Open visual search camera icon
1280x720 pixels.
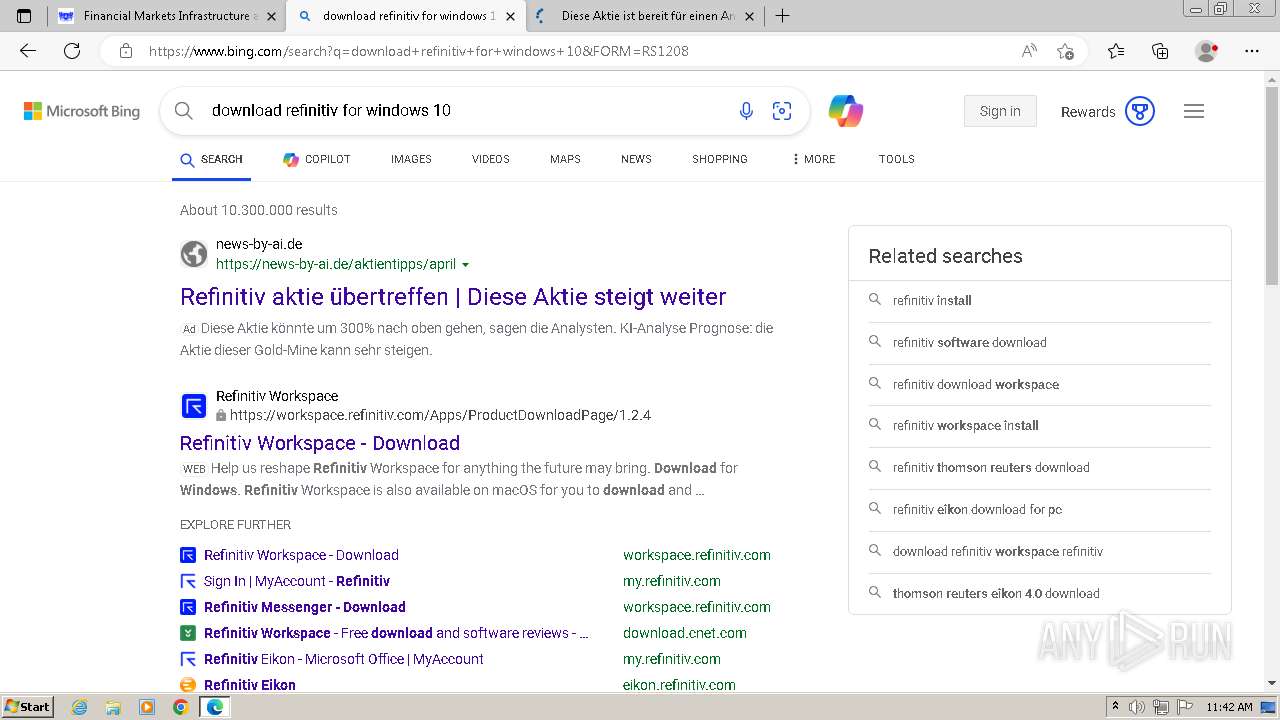click(x=782, y=111)
